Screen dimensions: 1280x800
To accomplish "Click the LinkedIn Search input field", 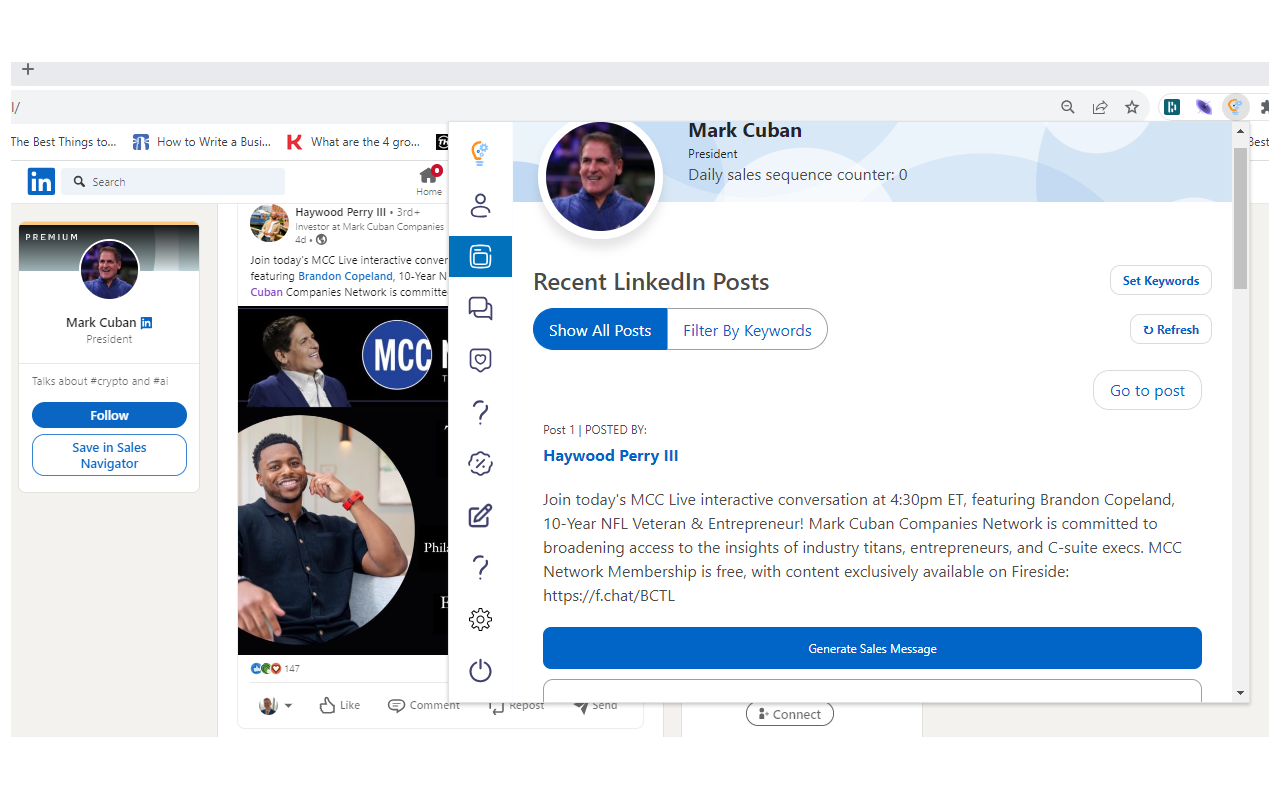I will click(x=180, y=182).
